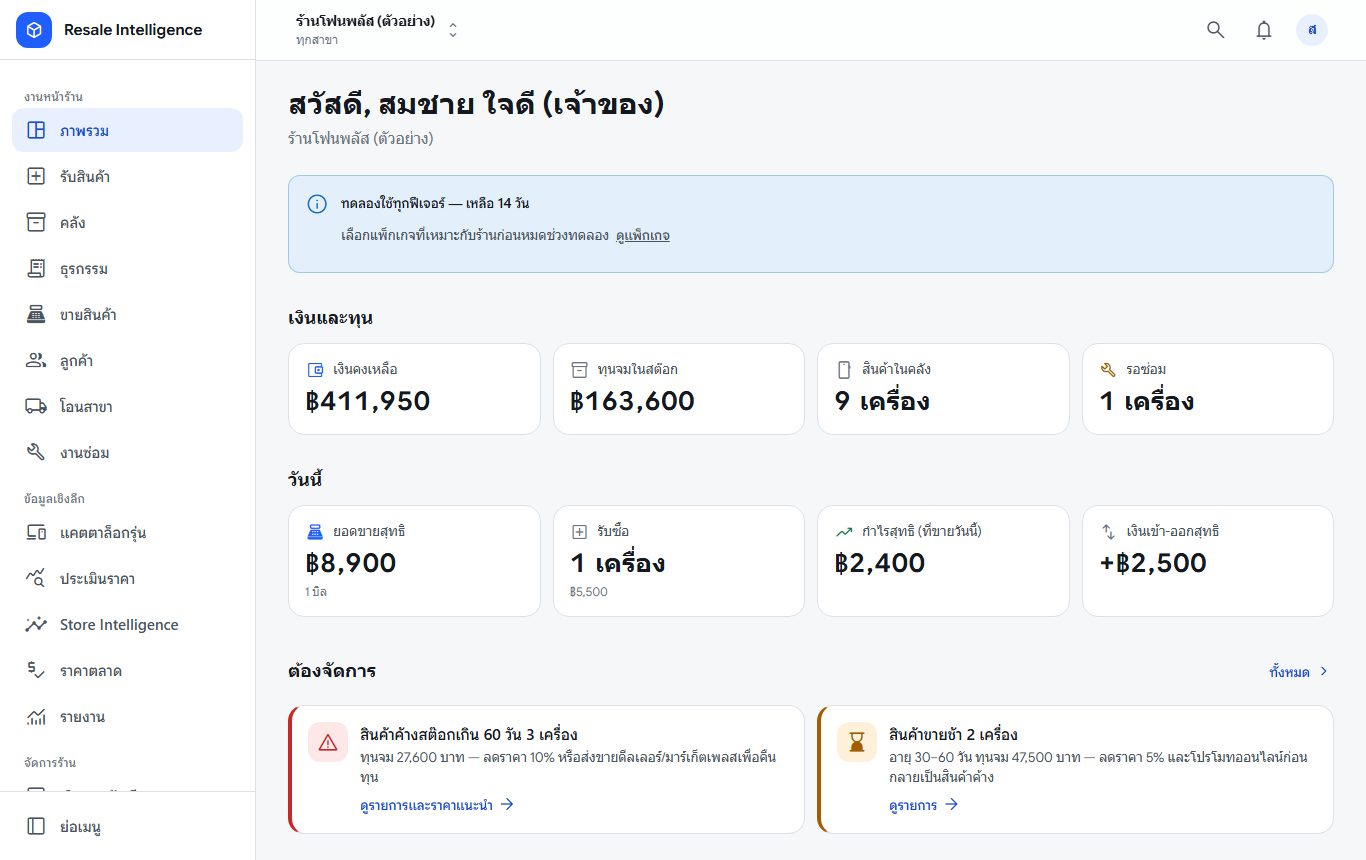Image resolution: width=1366 pixels, height=860 pixels.
Task: Click the Store Intelligence graph icon
Action: 36,624
